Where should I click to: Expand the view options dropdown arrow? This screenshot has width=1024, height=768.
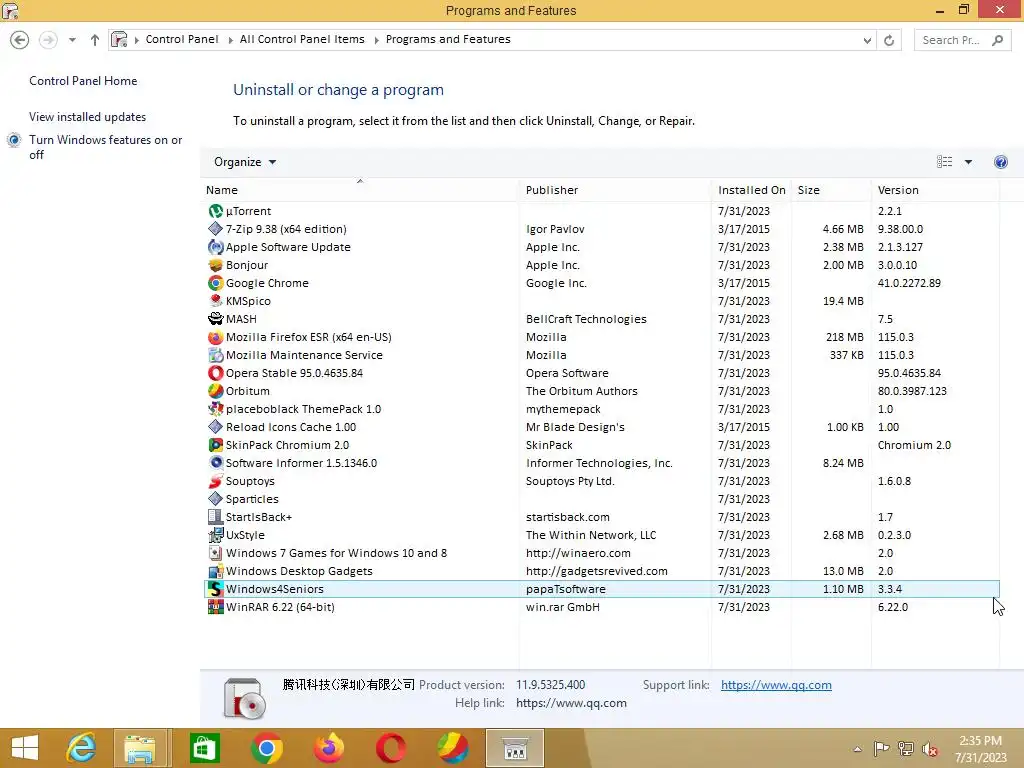pyautogui.click(x=968, y=162)
